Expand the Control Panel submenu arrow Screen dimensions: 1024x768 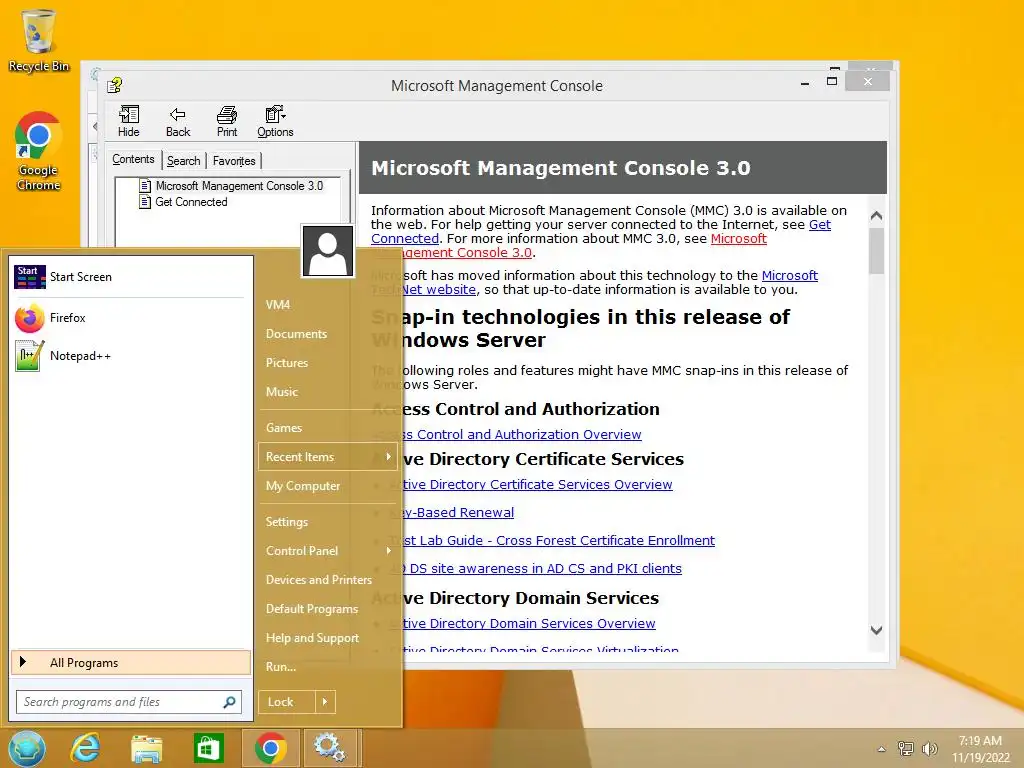[389, 551]
